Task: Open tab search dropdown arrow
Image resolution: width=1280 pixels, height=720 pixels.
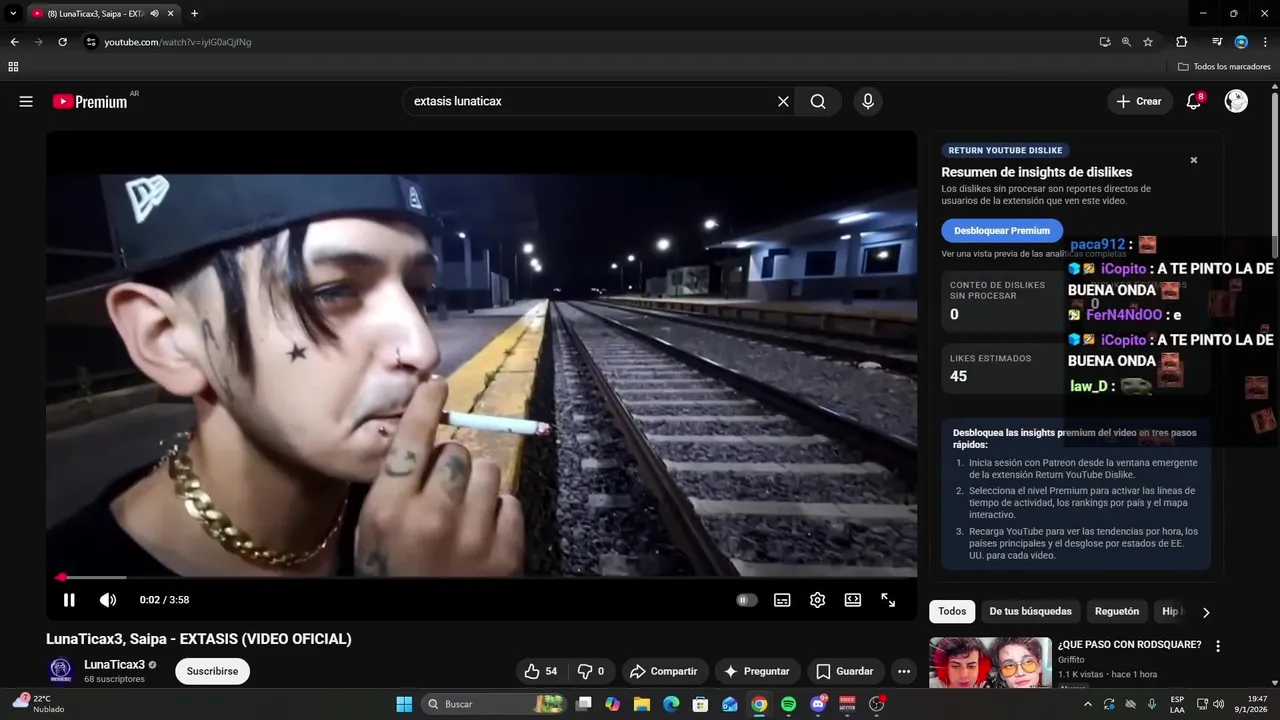Action: click(13, 13)
